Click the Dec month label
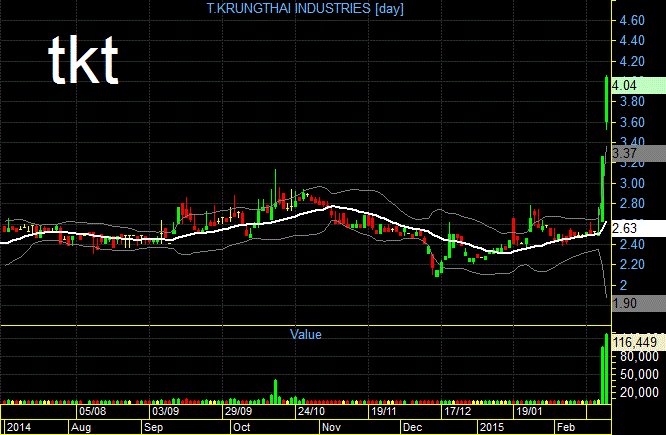 tap(412, 427)
